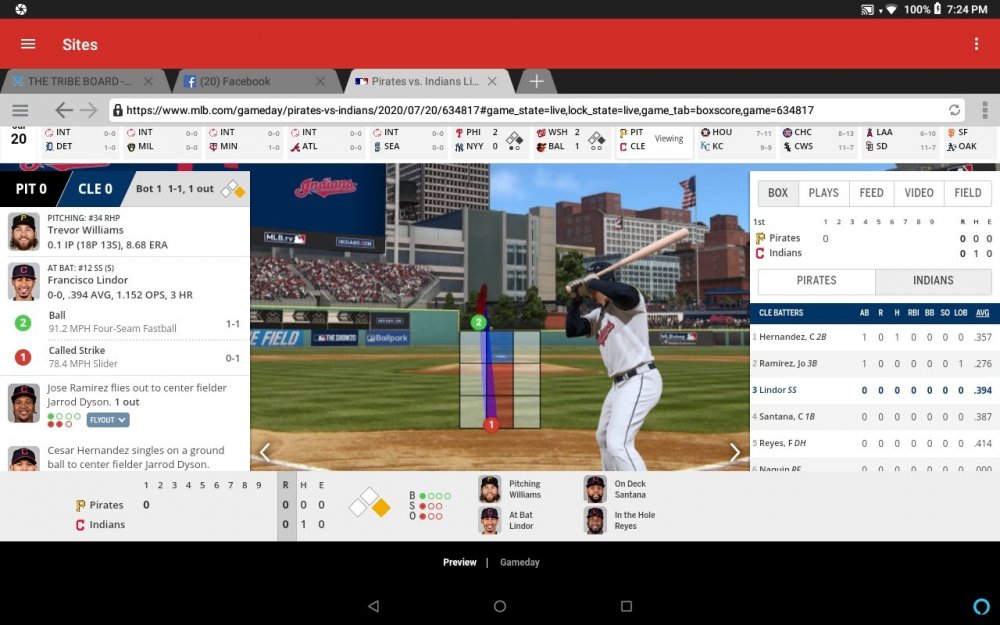Open the HOU vs KC game
Viewport: 1000px width, 625px height.
(x=735, y=139)
